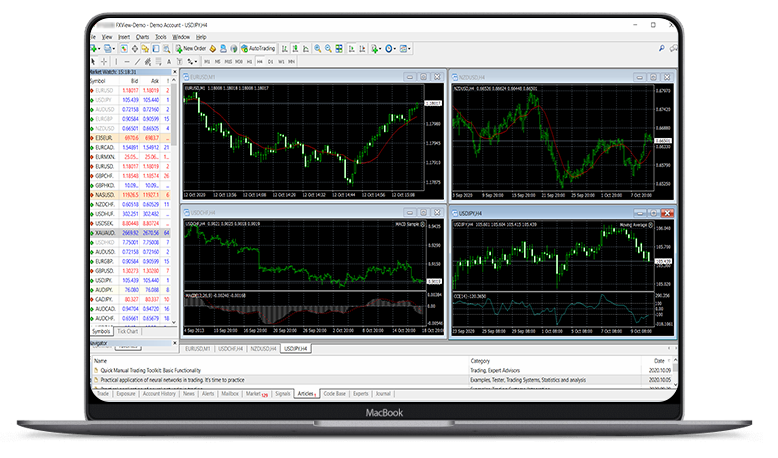Sort articles by Category column header
Viewport: 778px width, 458px height.
[x=480, y=361]
